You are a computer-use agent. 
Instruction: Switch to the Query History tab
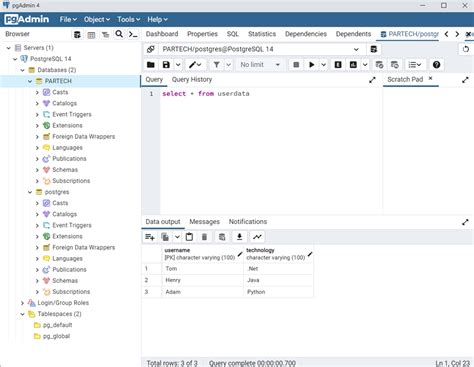(x=192, y=80)
